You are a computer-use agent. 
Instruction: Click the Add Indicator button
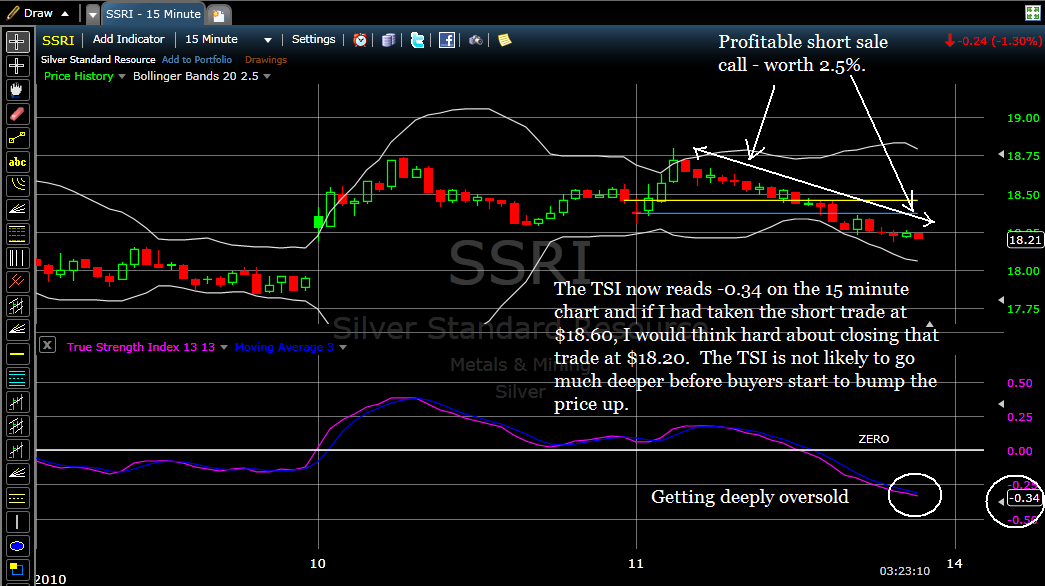tap(128, 39)
